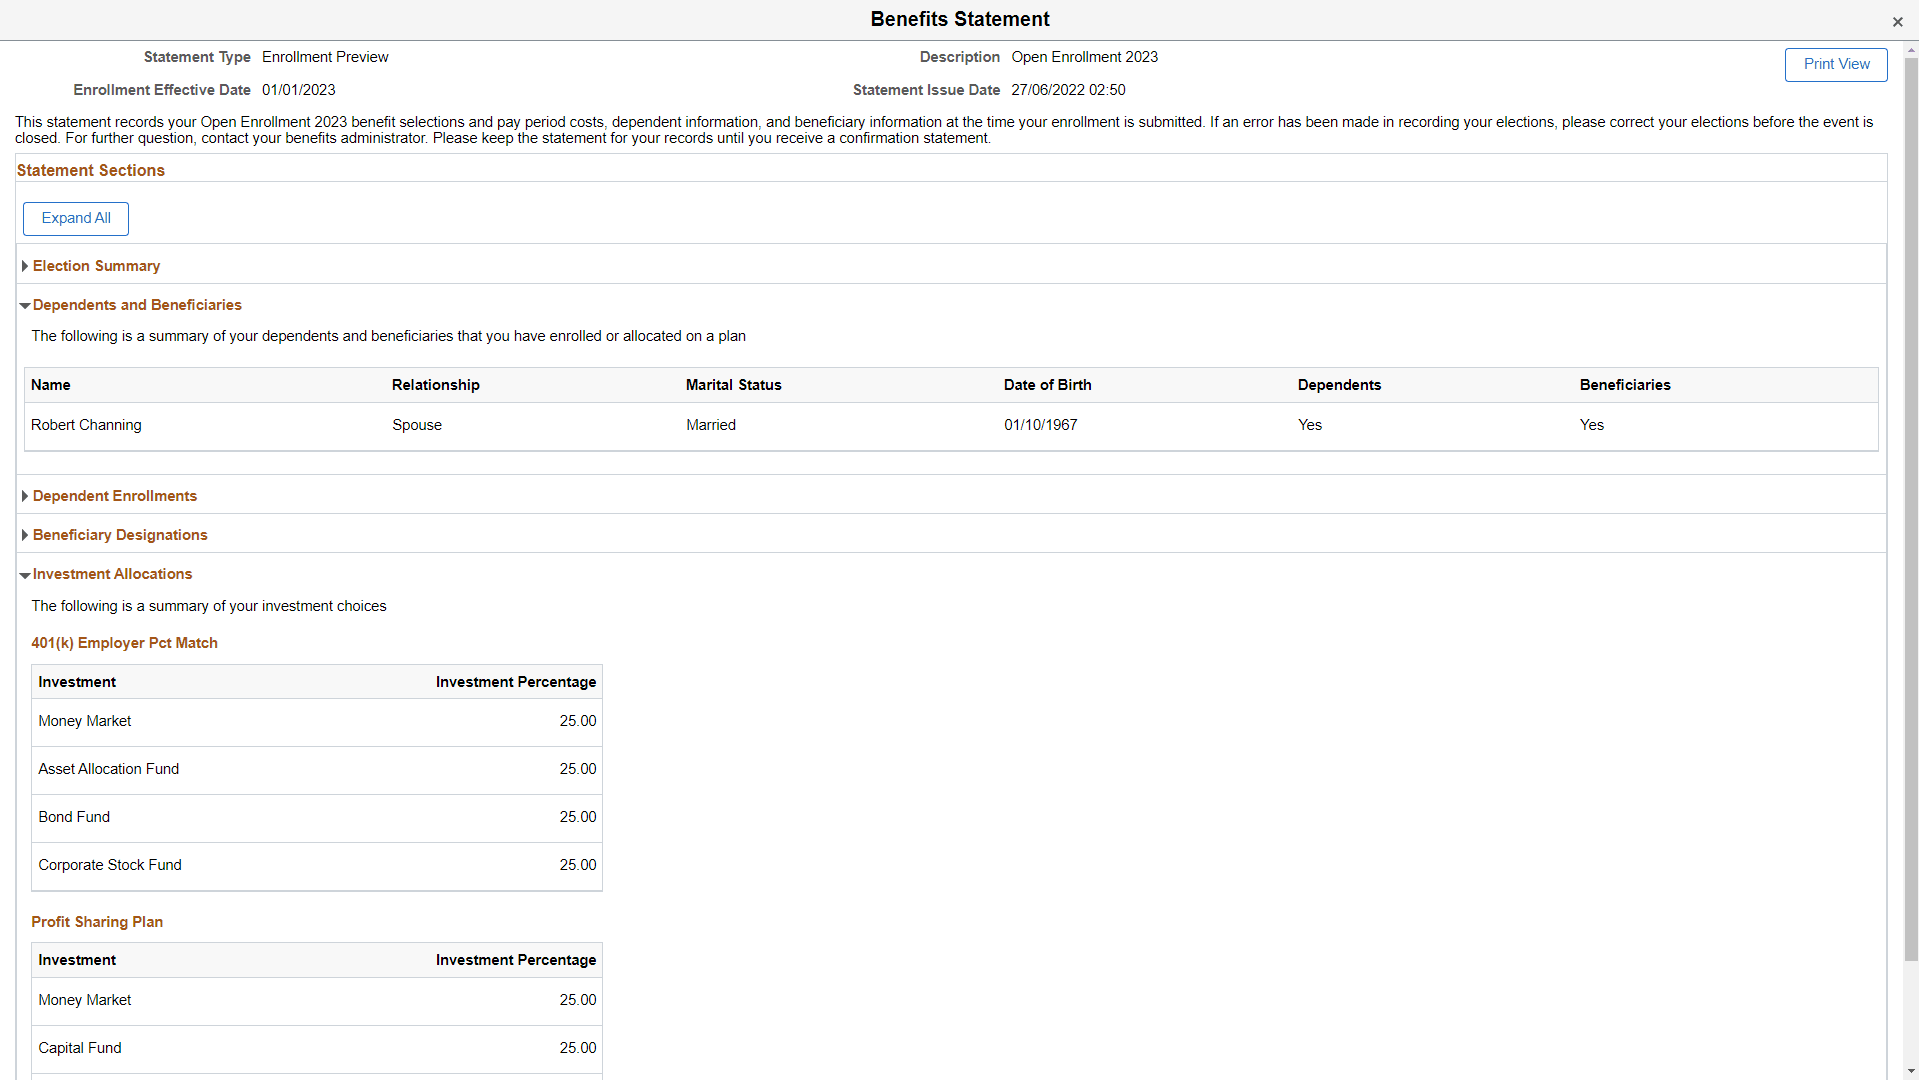Expand the Beneficiary Designations section
The width and height of the screenshot is (1919, 1080).
pyautogui.click(x=119, y=534)
